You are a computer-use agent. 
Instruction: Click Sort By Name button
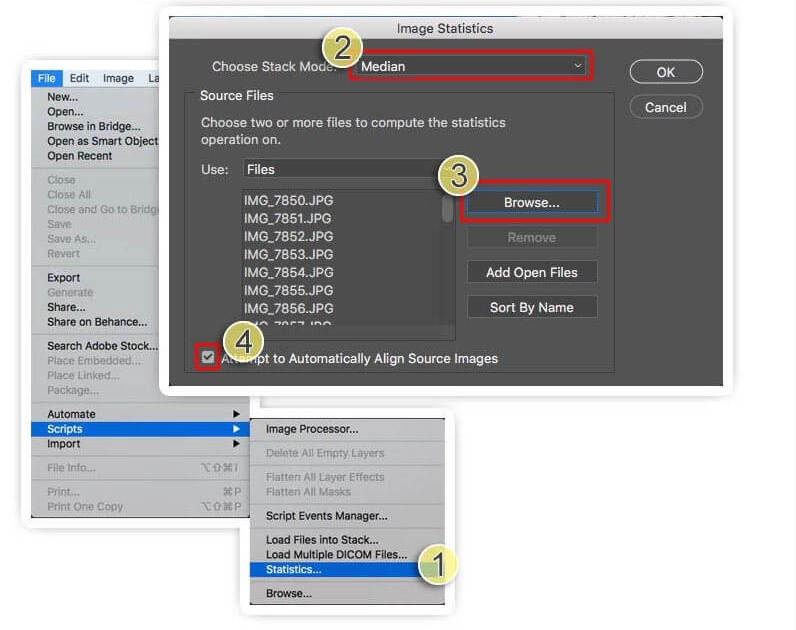point(531,307)
